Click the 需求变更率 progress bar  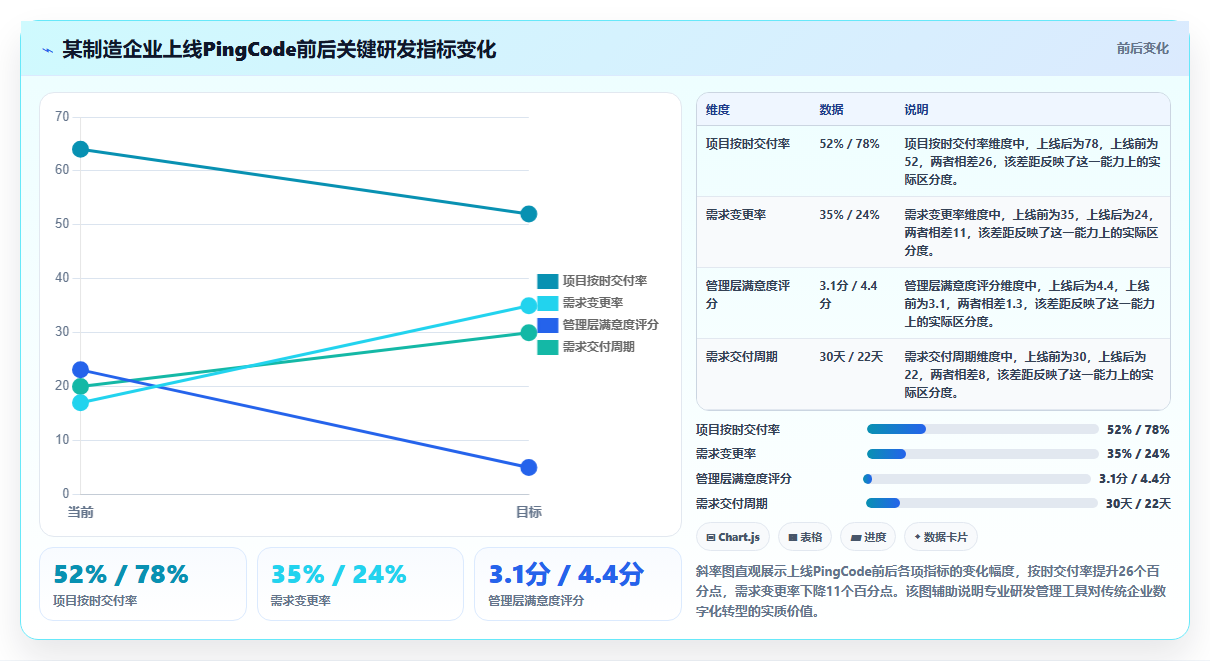pyautogui.click(x=982, y=454)
